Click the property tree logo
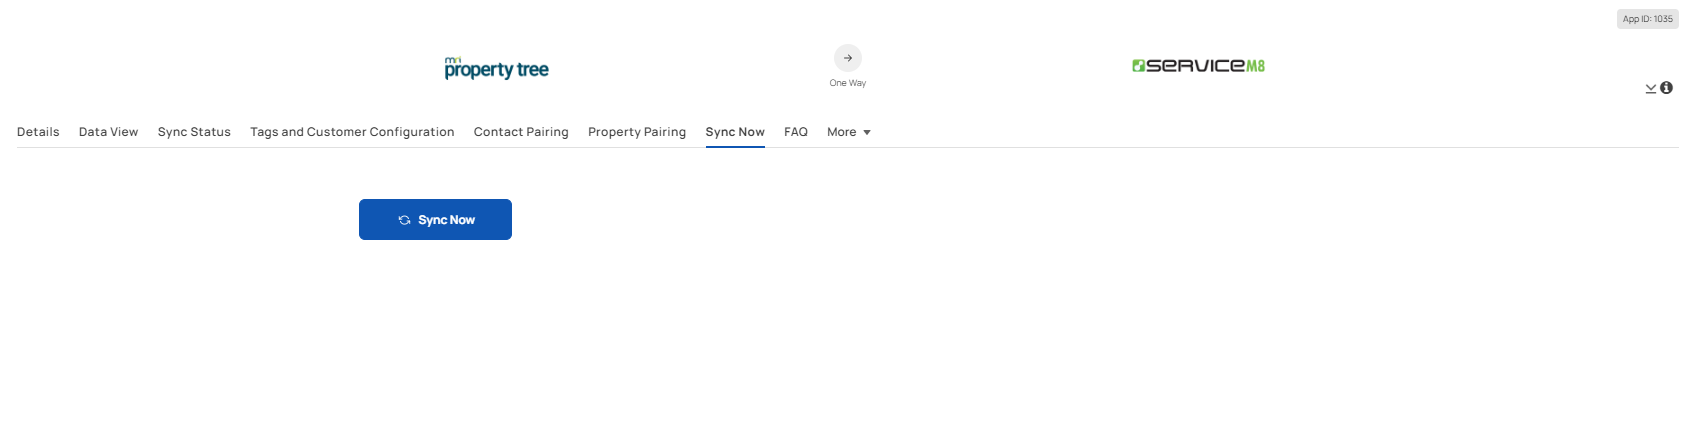This screenshot has height=421, width=1690. (497, 68)
